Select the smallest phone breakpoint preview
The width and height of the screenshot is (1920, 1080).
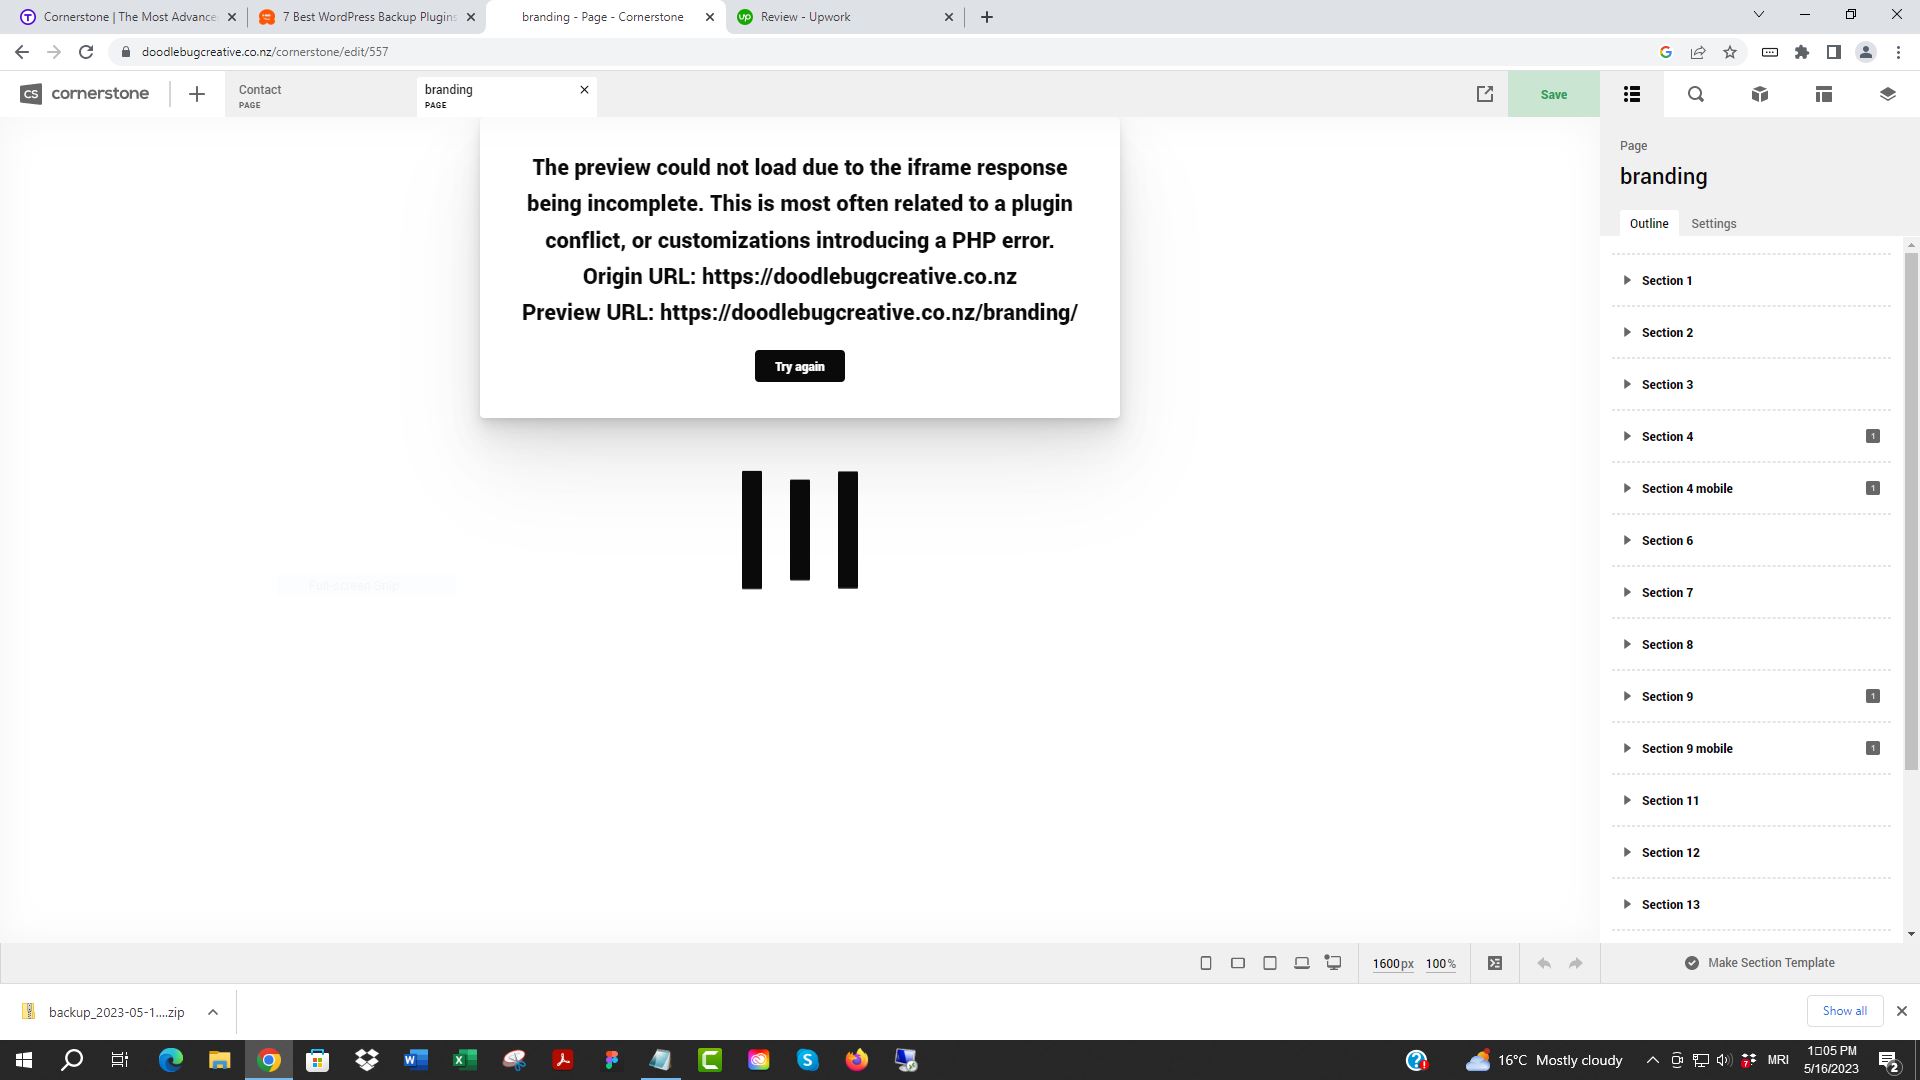coord(1206,963)
